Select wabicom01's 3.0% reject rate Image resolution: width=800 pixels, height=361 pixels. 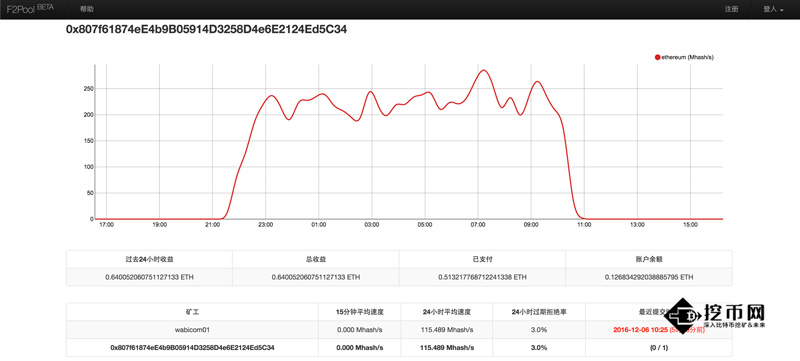[x=539, y=330]
